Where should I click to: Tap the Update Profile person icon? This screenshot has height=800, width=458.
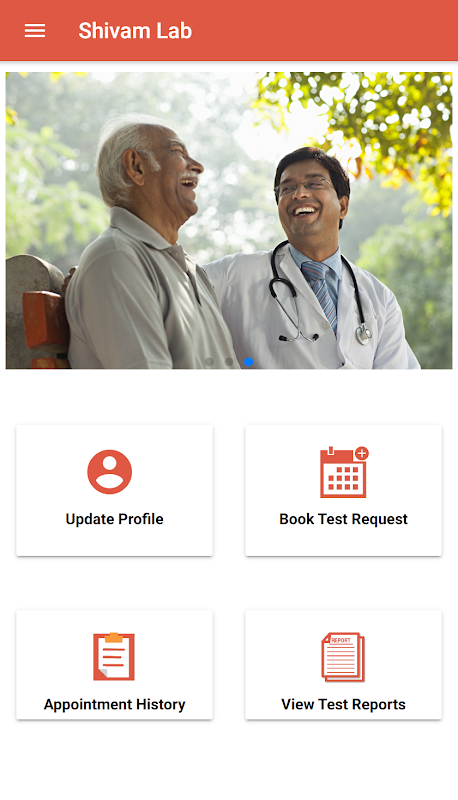coord(110,472)
